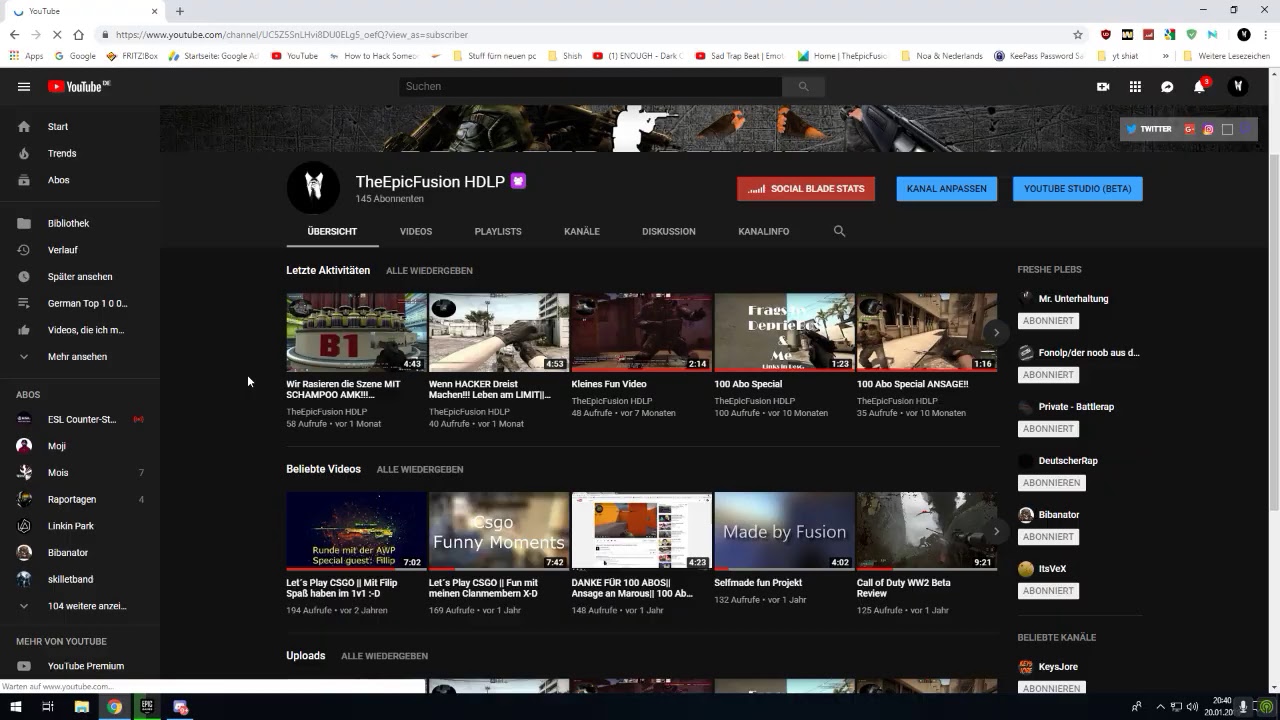The image size is (1280, 720).
Task: Open 'Call of Duty WW2 Beta Review' thumbnail
Action: [x=927, y=531]
